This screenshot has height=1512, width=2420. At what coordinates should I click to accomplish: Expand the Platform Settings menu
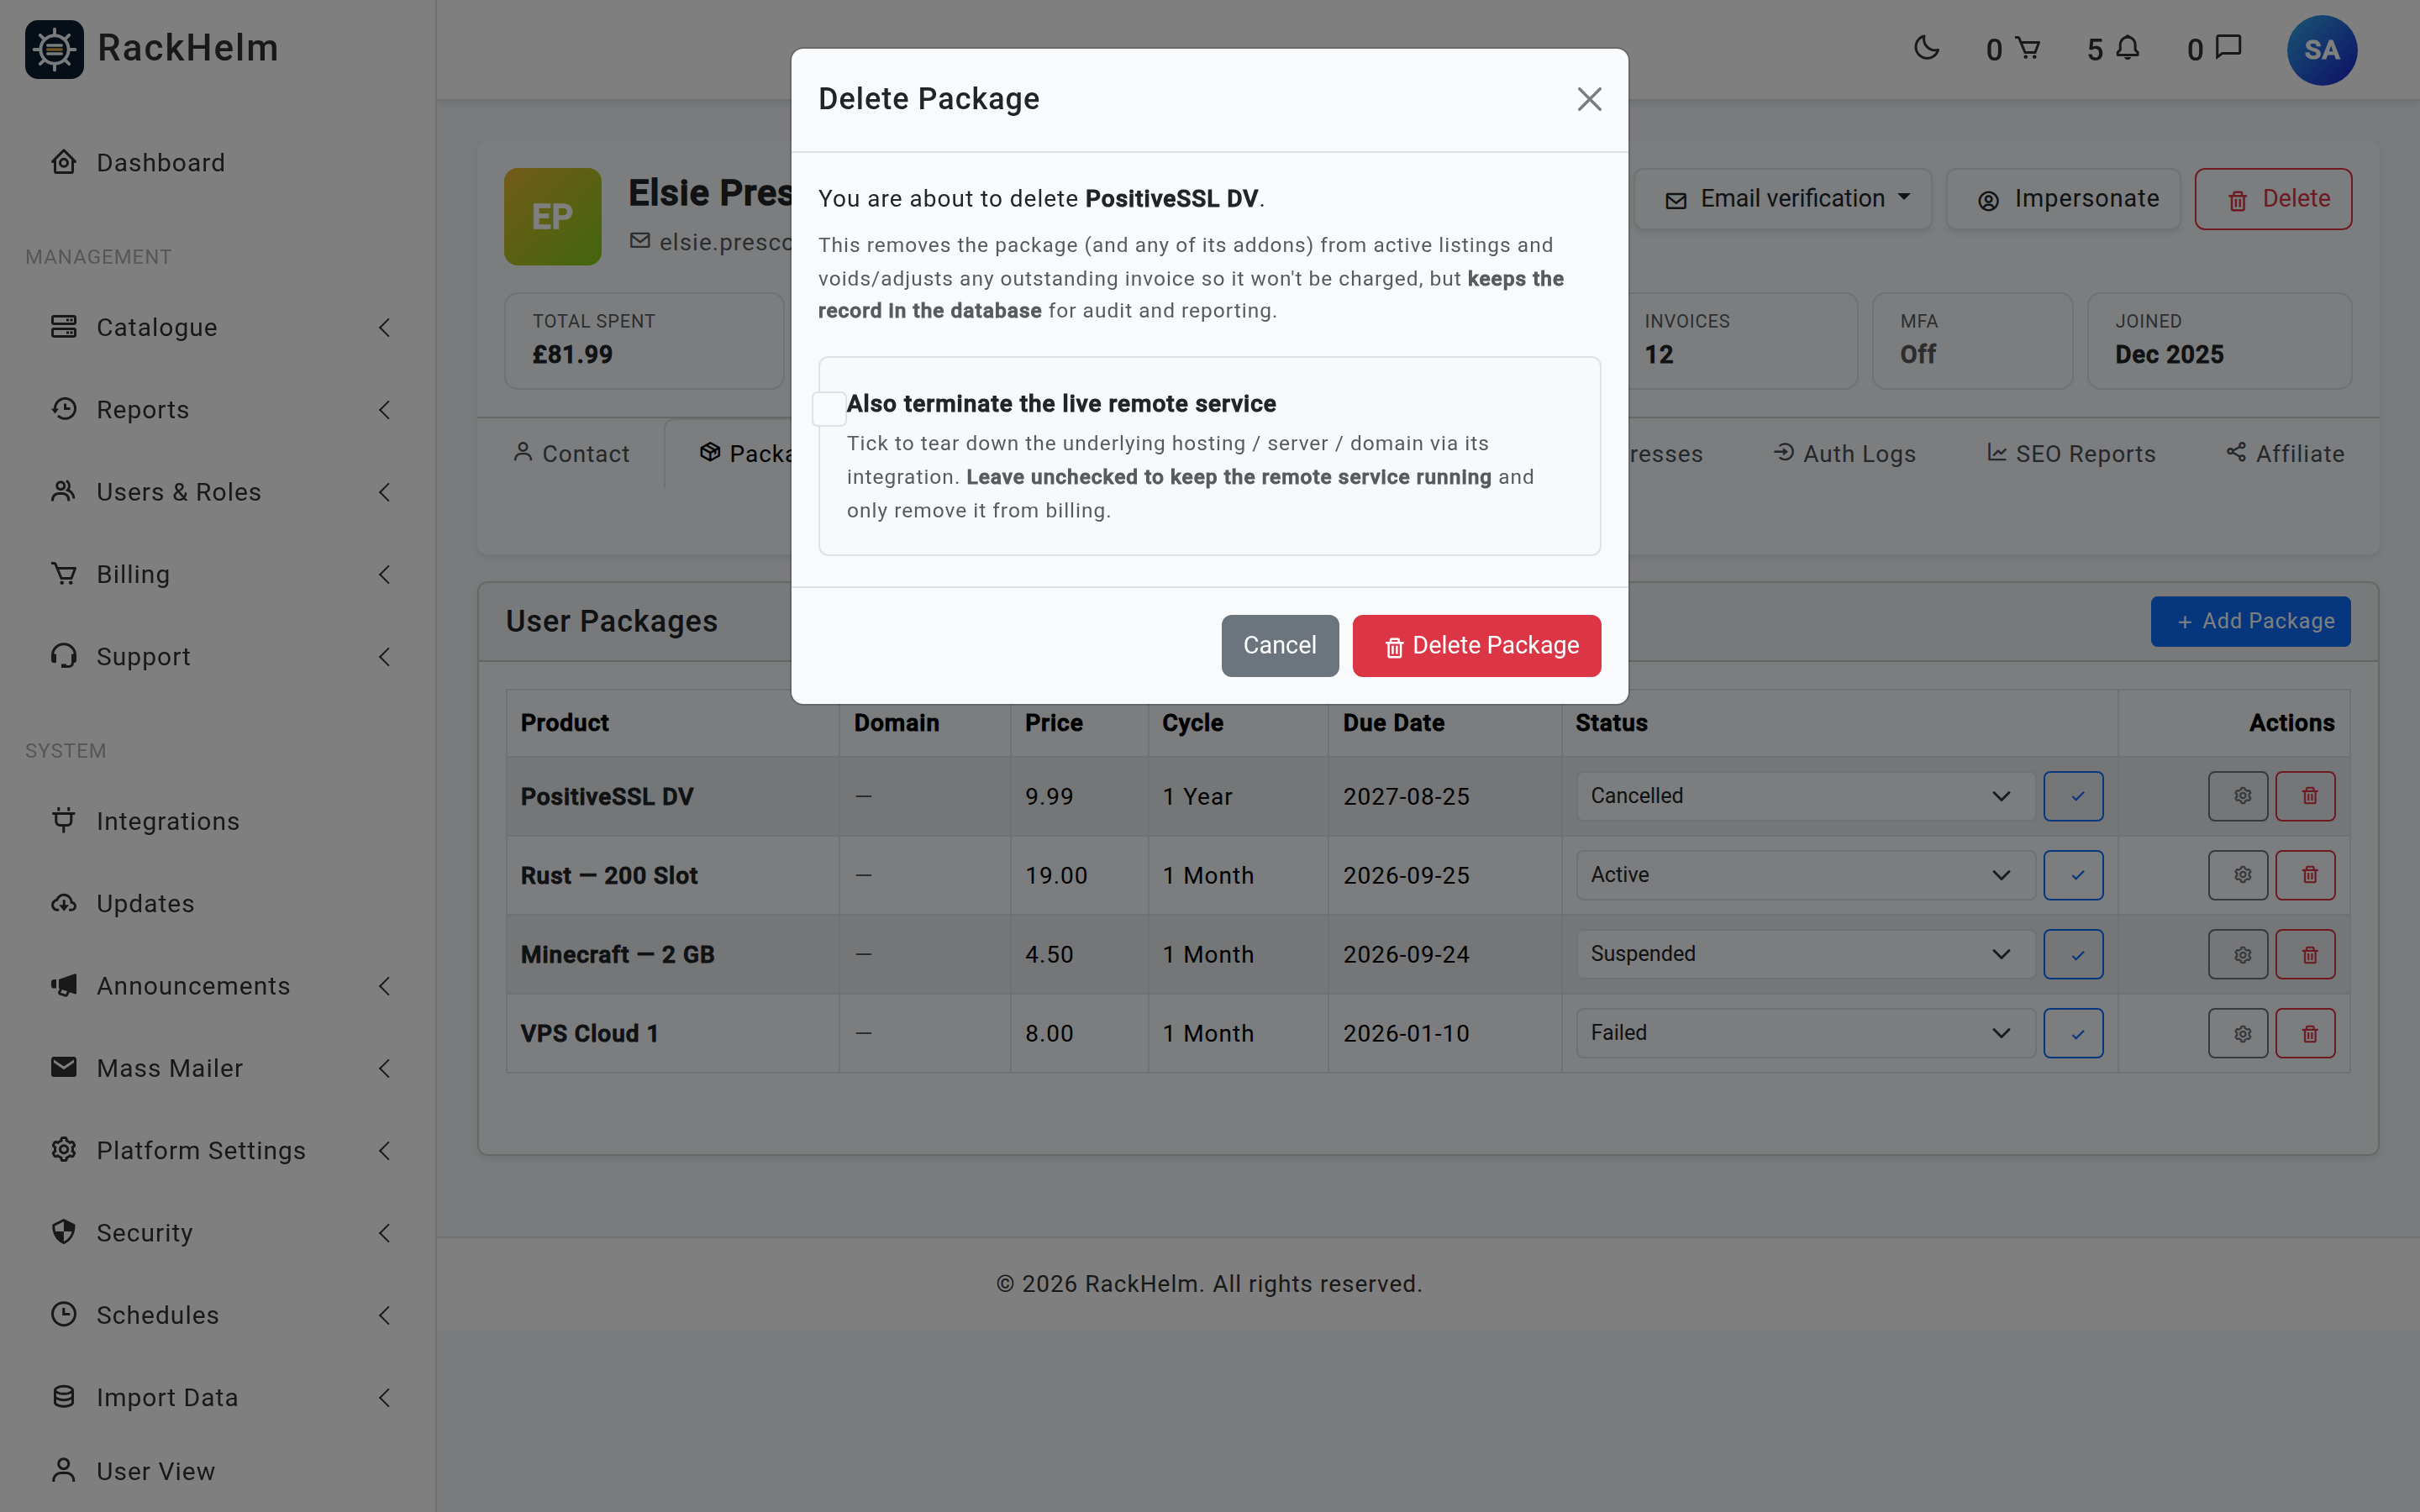[218, 1150]
